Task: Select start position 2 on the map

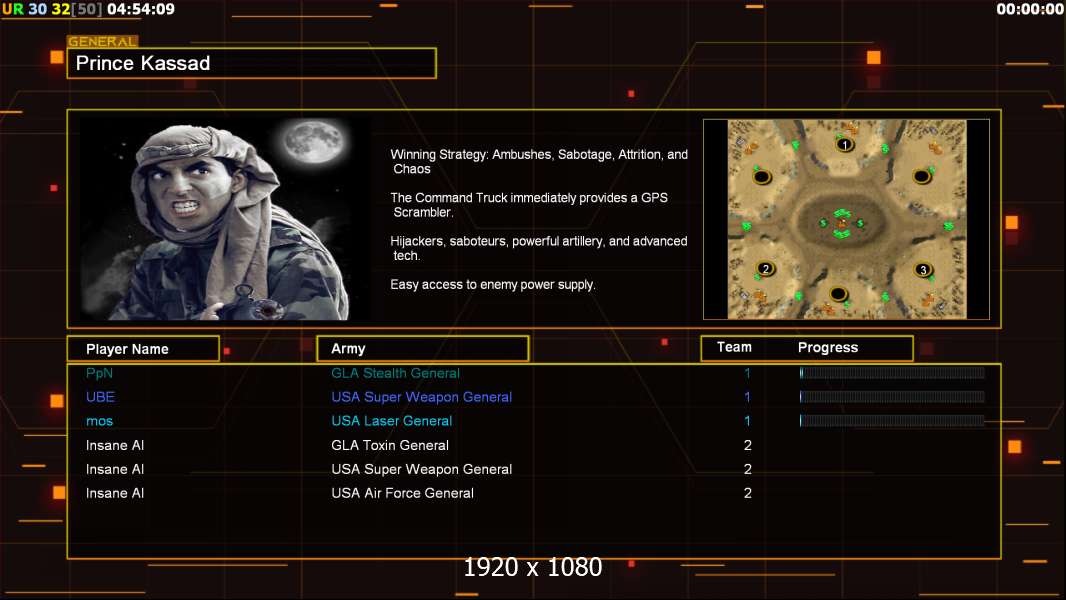Action: click(766, 268)
